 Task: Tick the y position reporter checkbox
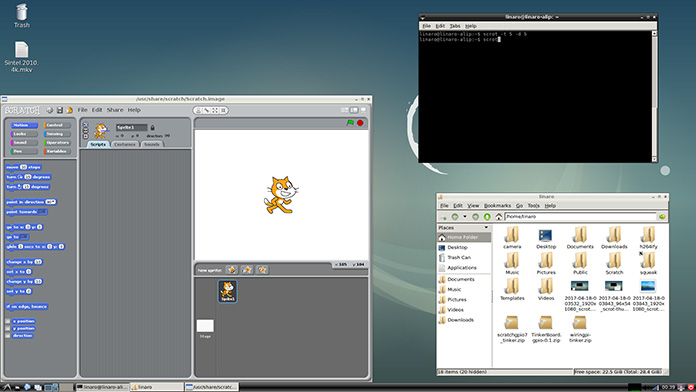pyautogui.click(x=8, y=329)
